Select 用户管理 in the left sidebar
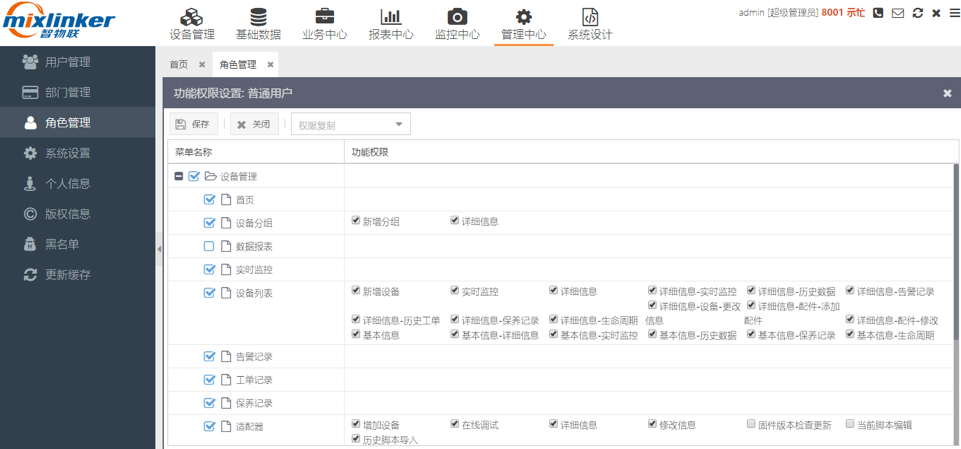Viewport: 961px width, 449px height. (x=67, y=62)
